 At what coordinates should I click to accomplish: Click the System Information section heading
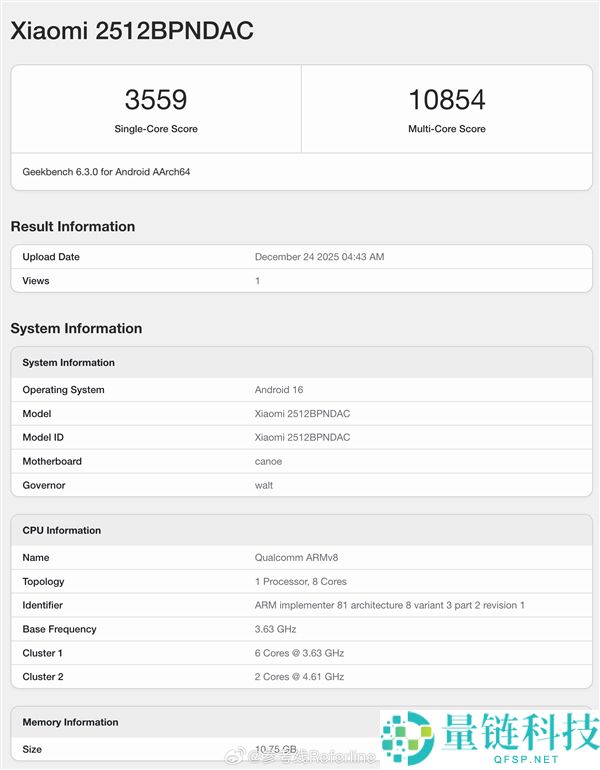[x=76, y=328]
